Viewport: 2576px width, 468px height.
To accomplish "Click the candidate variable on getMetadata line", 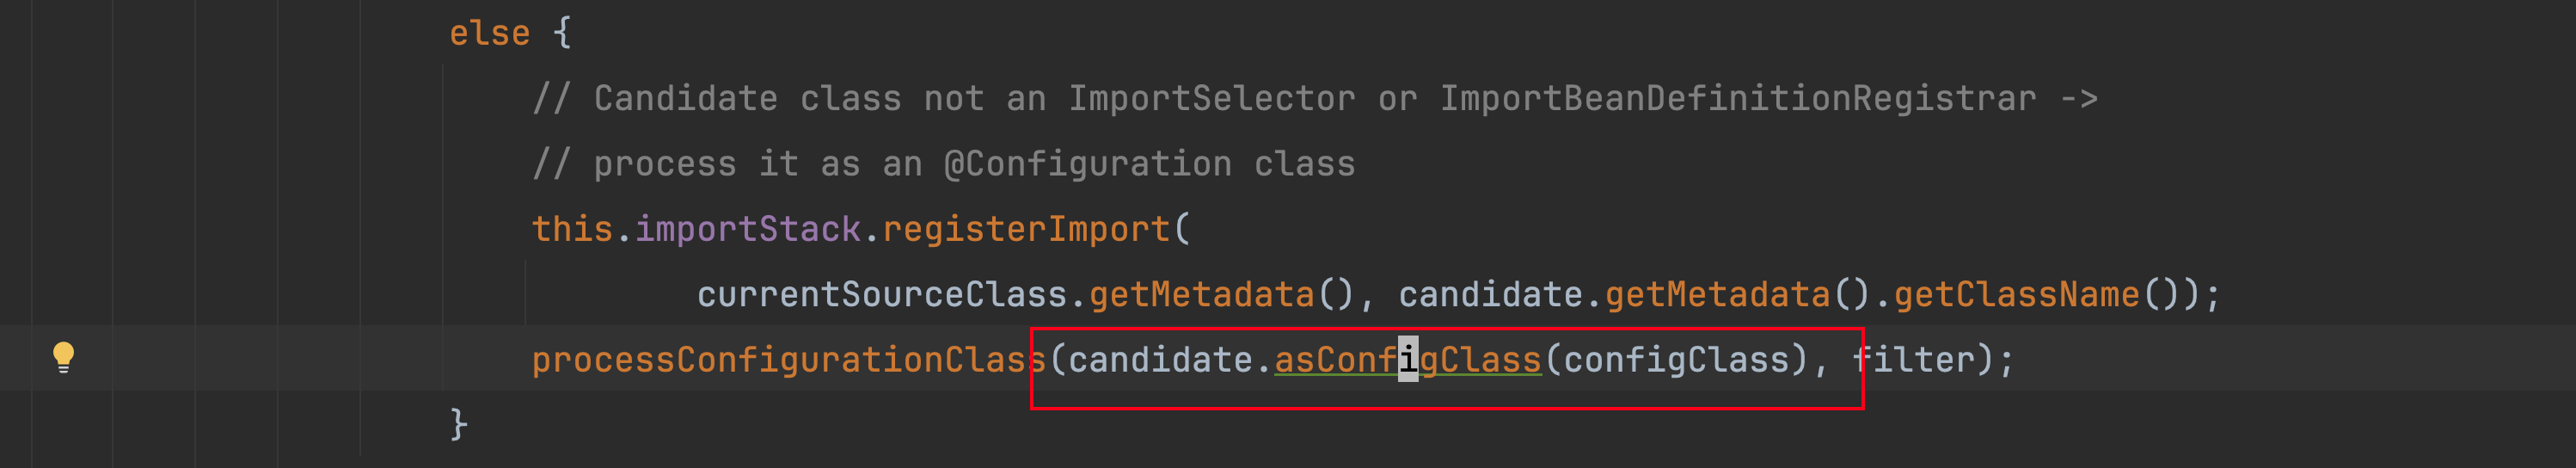I will [1490, 294].
